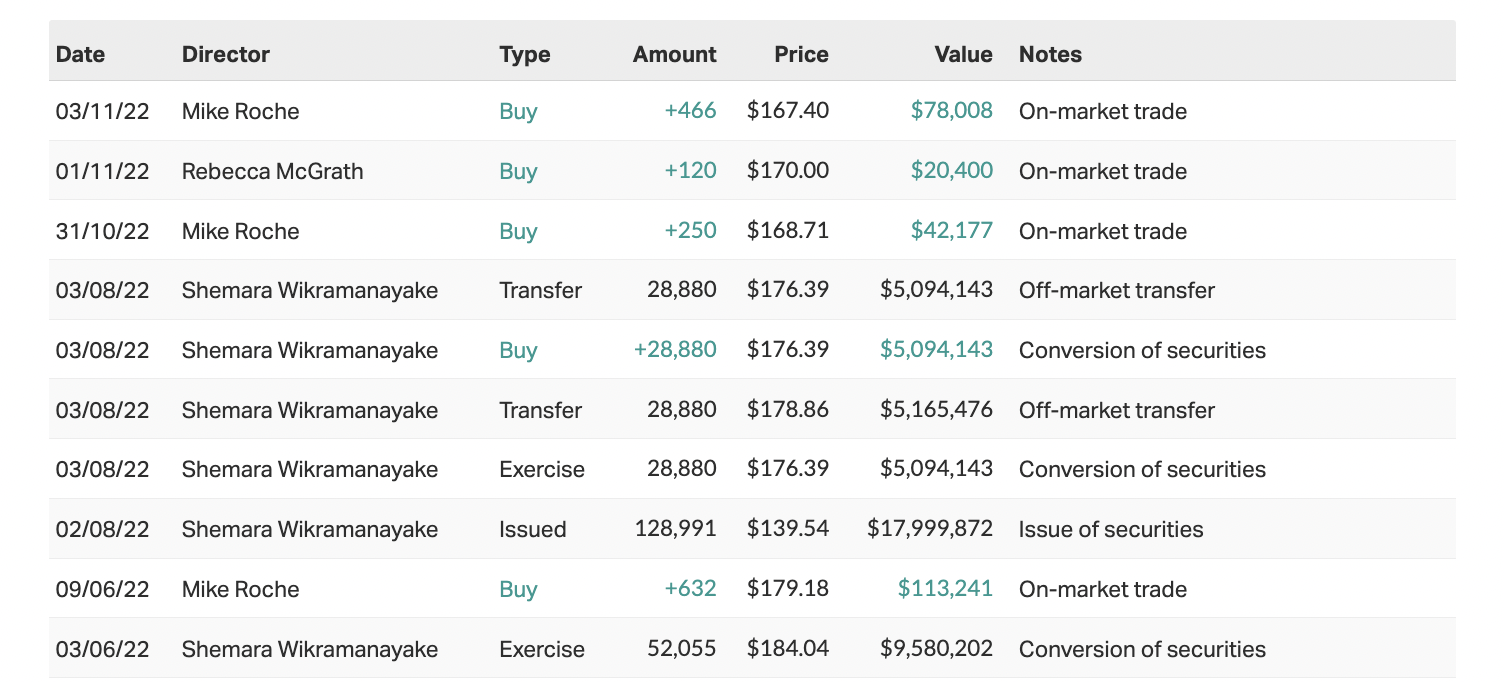Click the Date column header
This screenshot has width=1504, height=682.
pyautogui.click(x=80, y=54)
